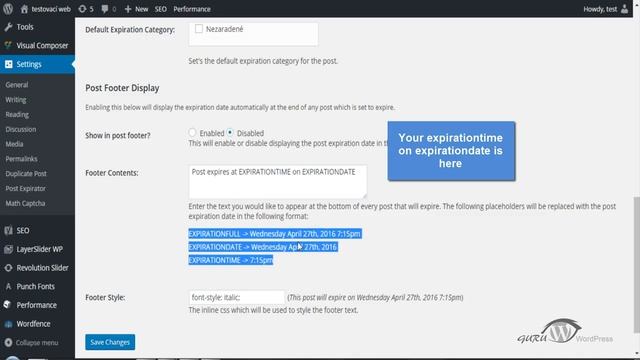Select the Disabled radio for post footer
This screenshot has width=640, height=360.
tap(230, 133)
